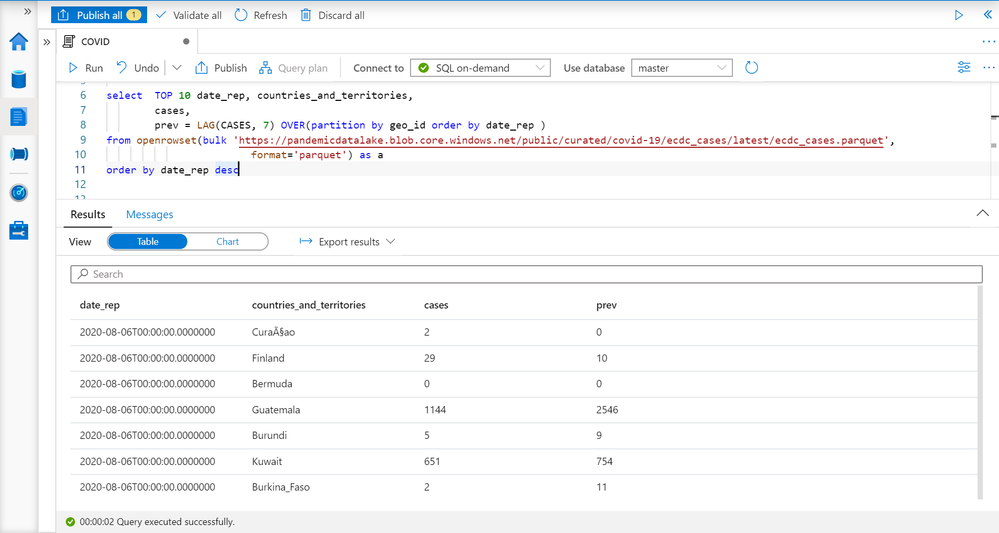
Task: Select the COVID script tab
Action: pyautogui.click(x=126, y=41)
